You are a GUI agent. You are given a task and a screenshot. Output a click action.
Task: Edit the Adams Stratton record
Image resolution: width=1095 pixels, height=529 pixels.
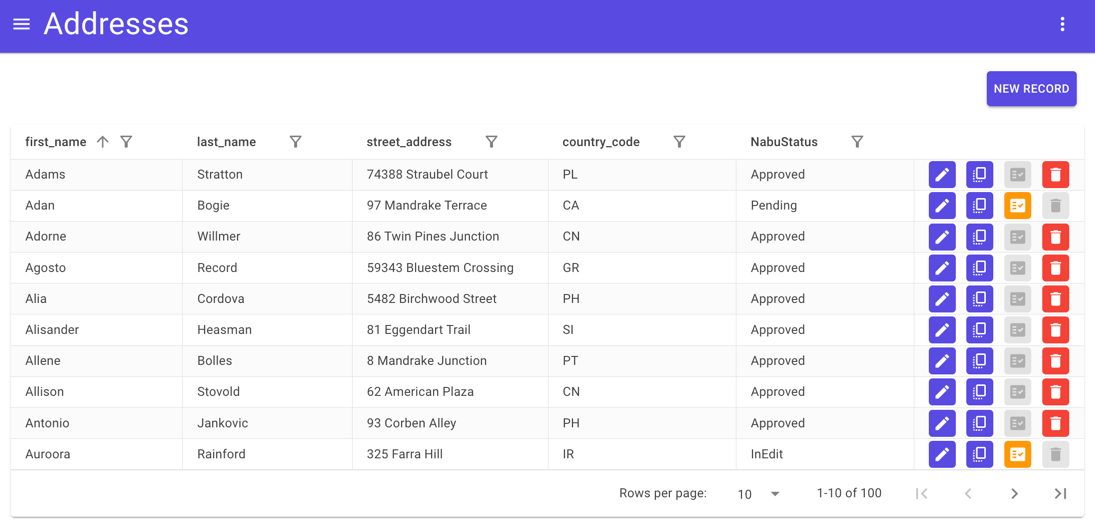tap(942, 174)
